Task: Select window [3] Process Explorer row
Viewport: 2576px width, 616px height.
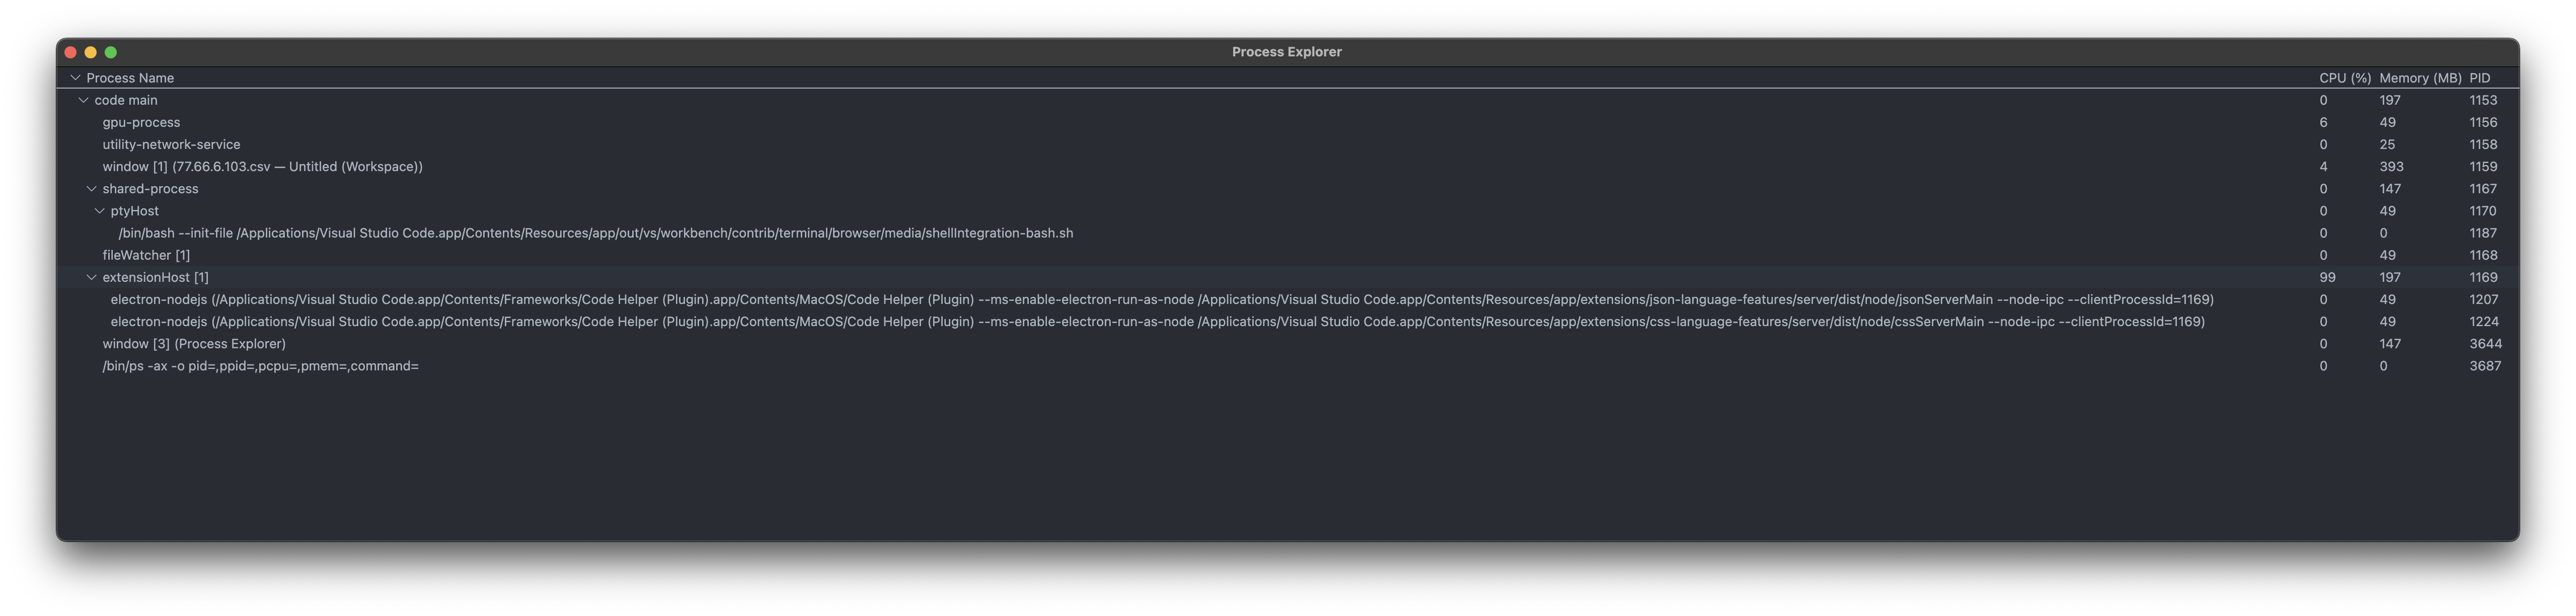Action: pos(194,343)
